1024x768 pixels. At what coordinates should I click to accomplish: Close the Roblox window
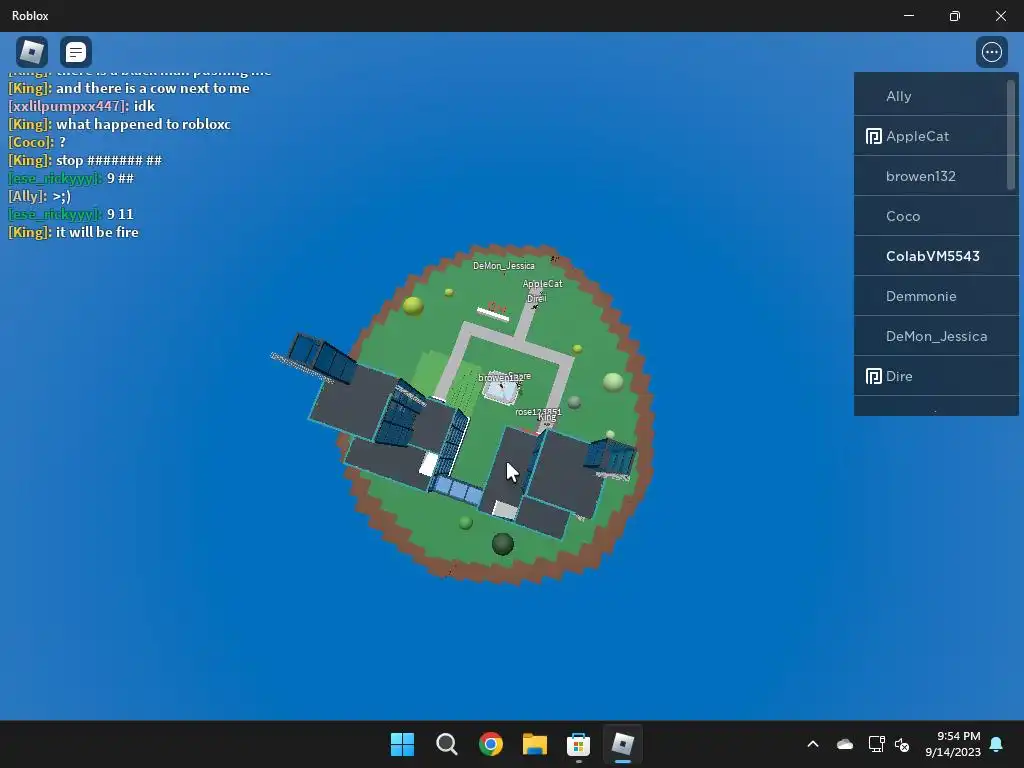[x=1000, y=16]
